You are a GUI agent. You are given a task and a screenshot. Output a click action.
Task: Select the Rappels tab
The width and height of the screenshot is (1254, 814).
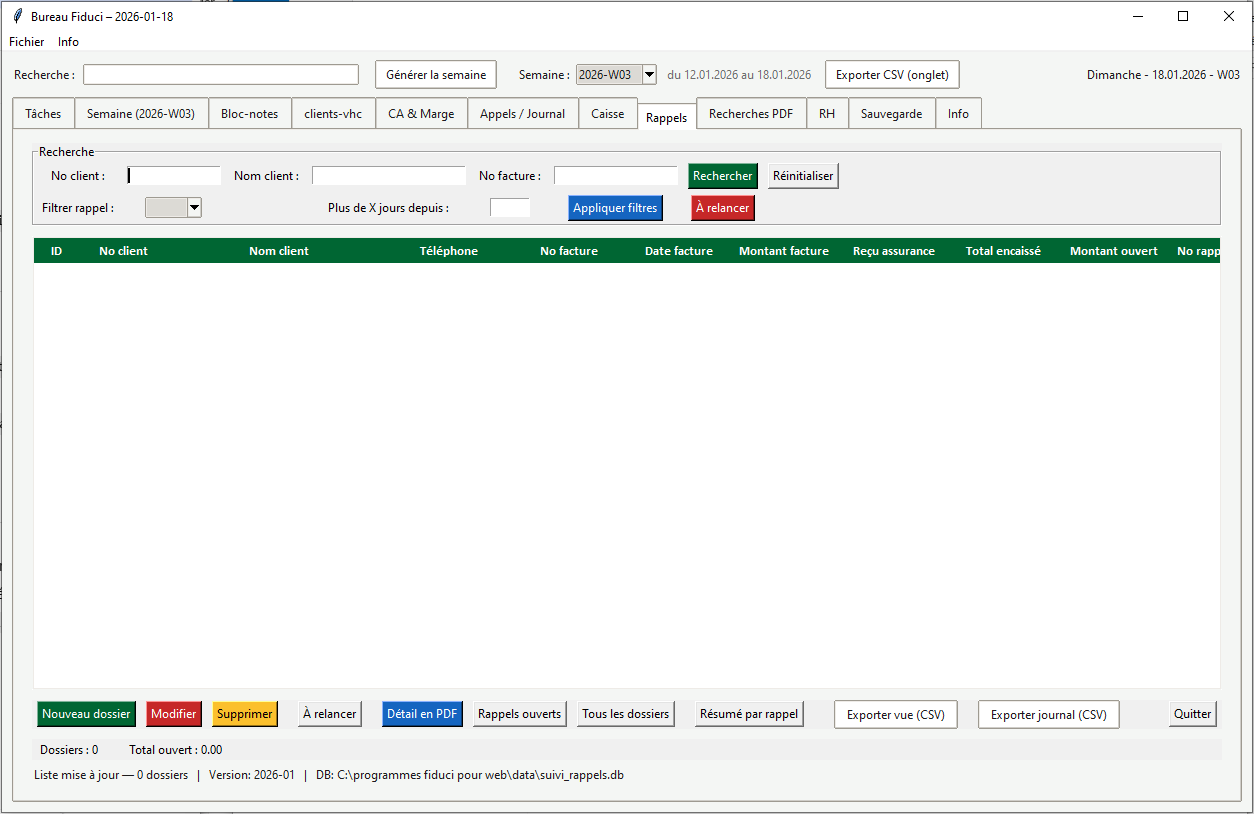click(665, 117)
